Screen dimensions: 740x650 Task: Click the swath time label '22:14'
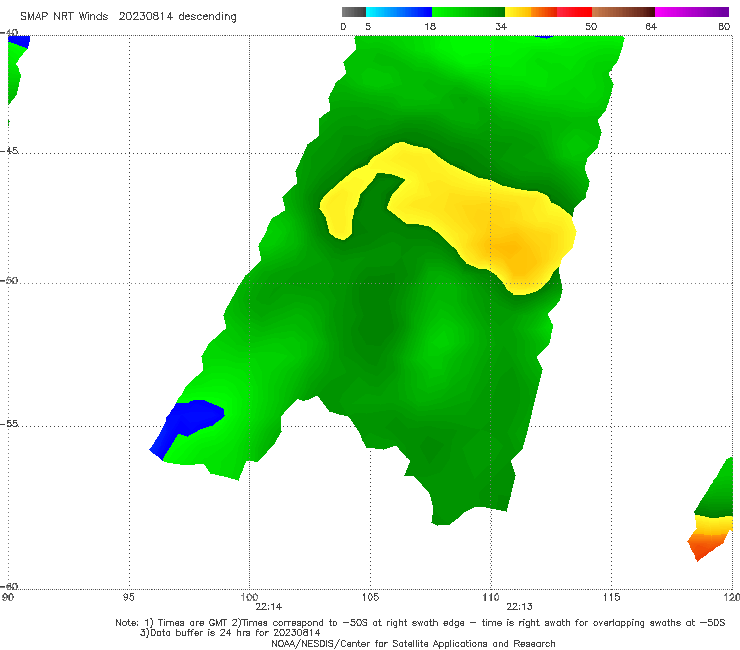click(269, 607)
